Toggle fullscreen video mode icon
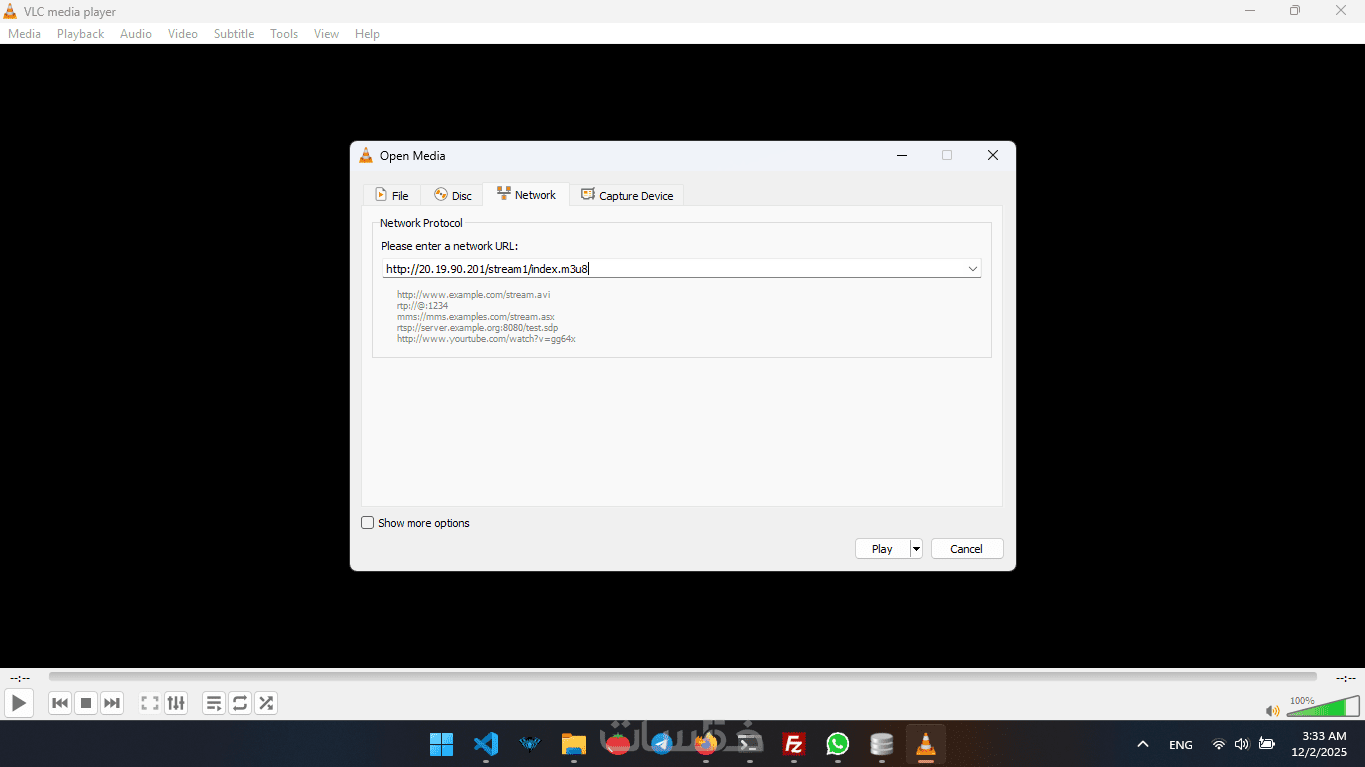 pos(150,703)
